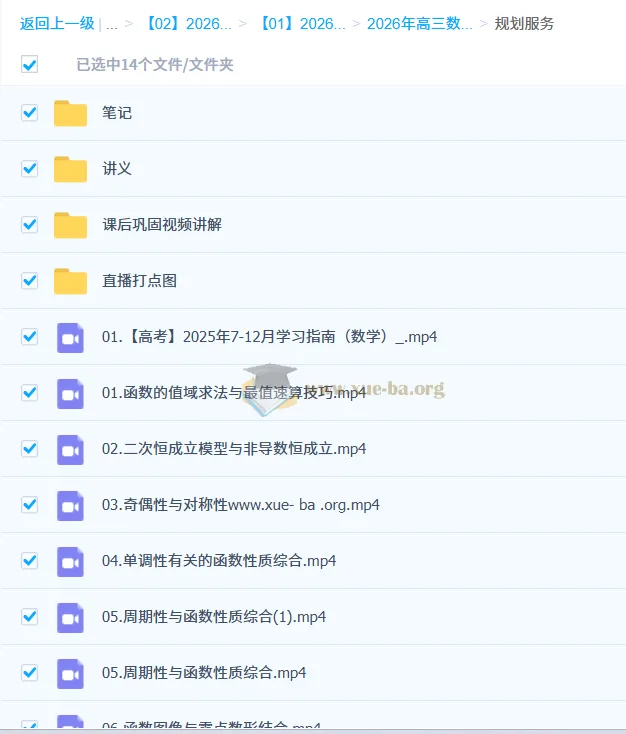Click video icon for 01.函数的值域求法与最值速算技巧

click(x=70, y=394)
